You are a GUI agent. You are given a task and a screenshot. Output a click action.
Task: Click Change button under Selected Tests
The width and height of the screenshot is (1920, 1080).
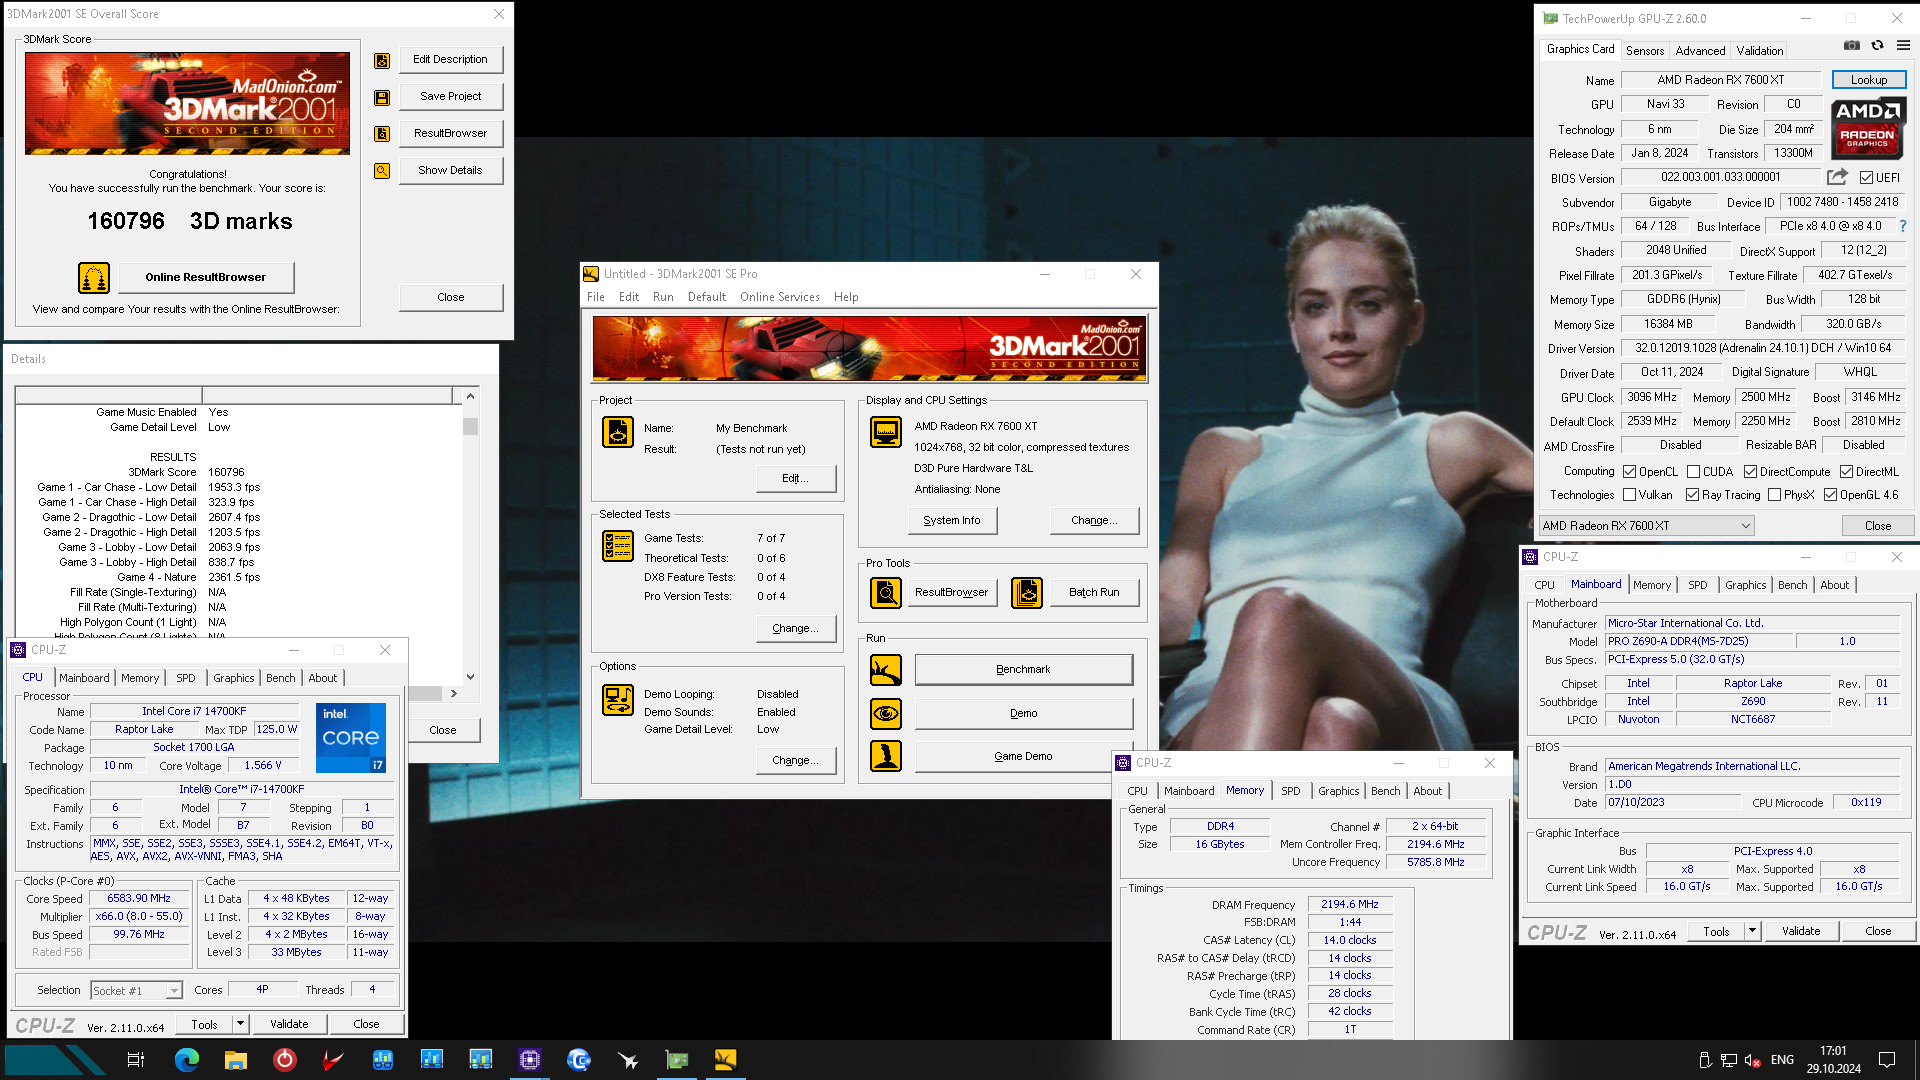795,629
